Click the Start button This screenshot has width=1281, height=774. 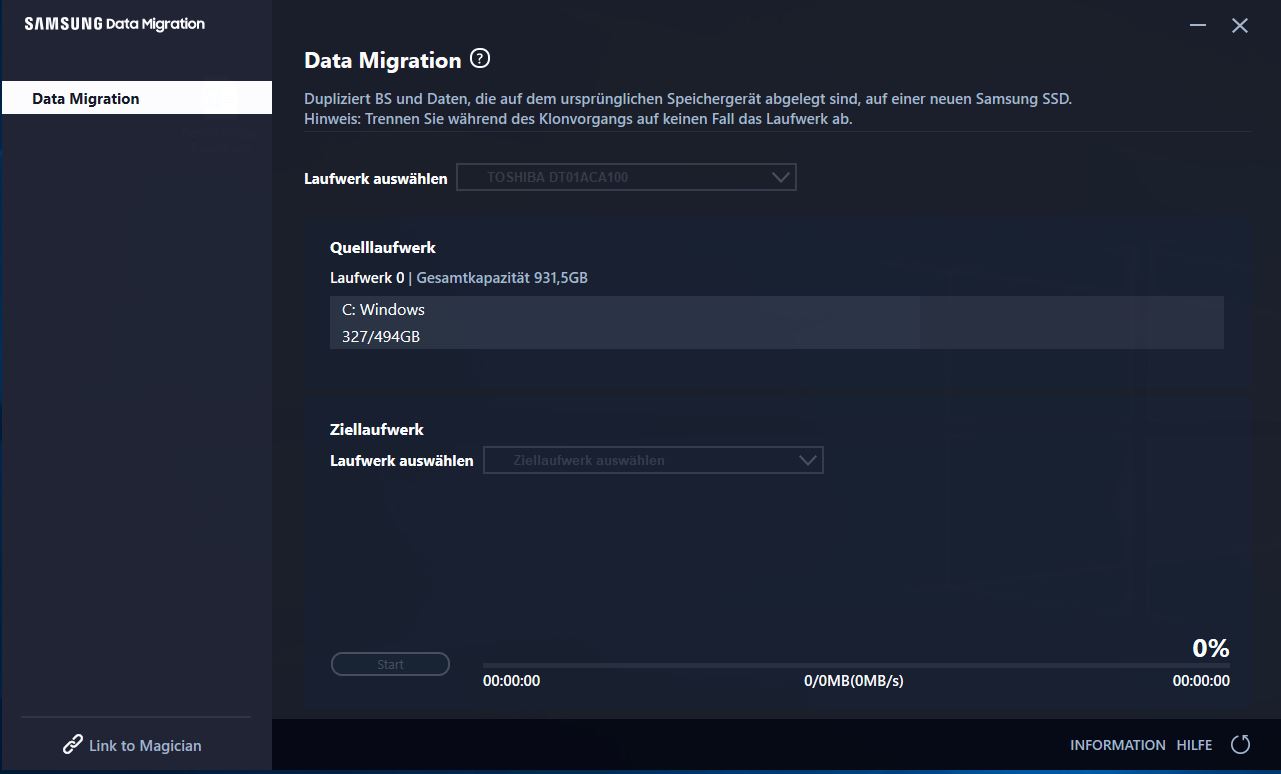(390, 664)
